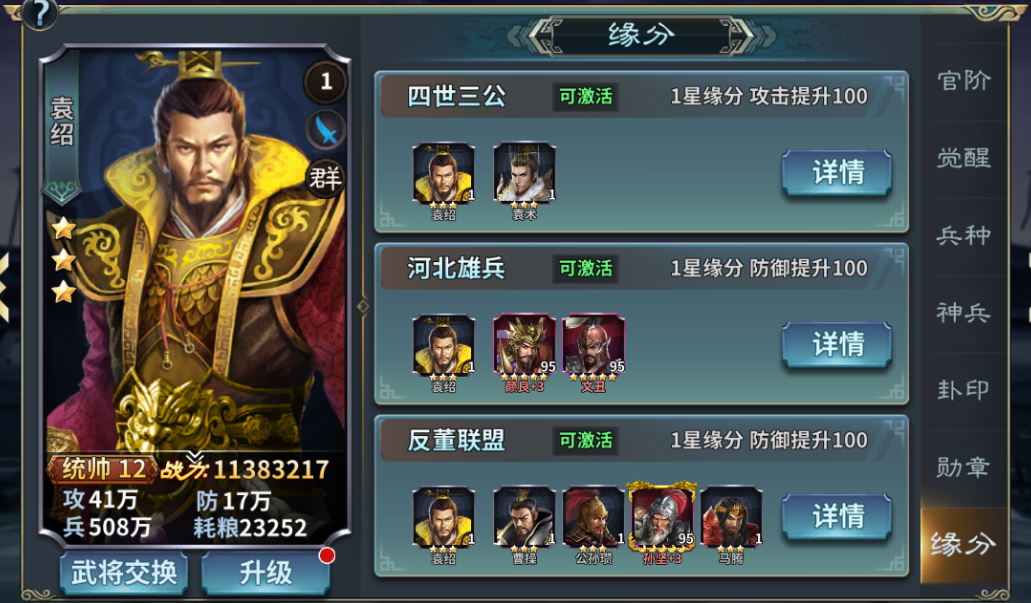
Task: Tap the blue feather troop icon
Action: point(326,130)
